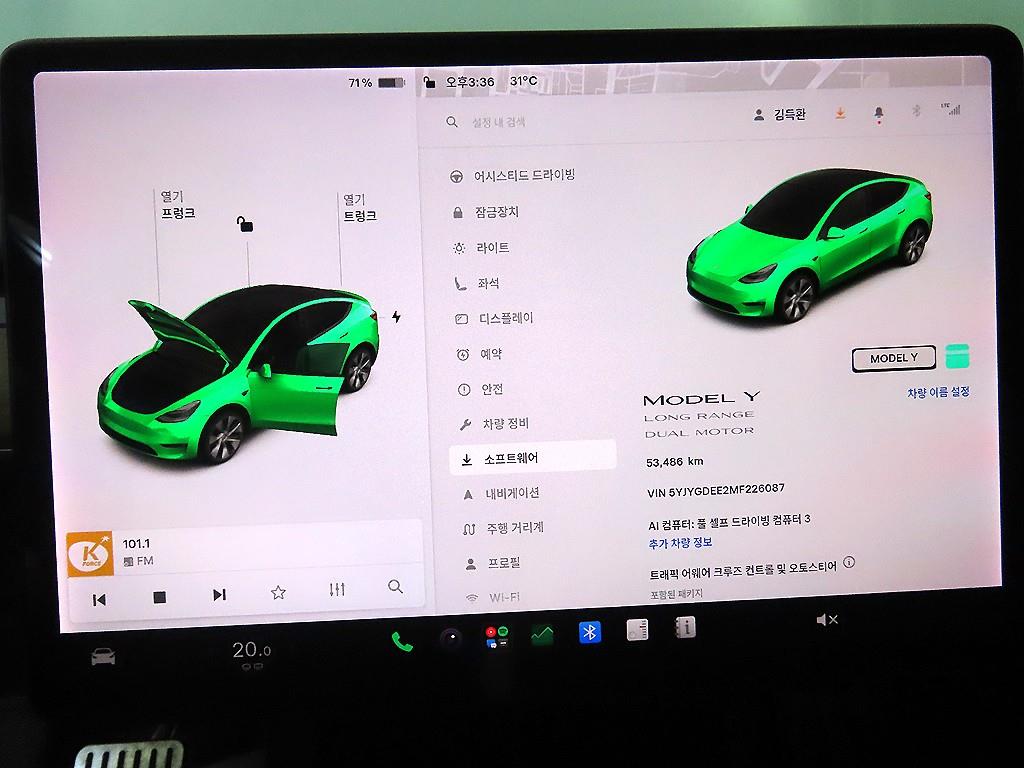This screenshot has width=1024, height=768.
Task: Open 프로필 settings
Action: point(493,563)
